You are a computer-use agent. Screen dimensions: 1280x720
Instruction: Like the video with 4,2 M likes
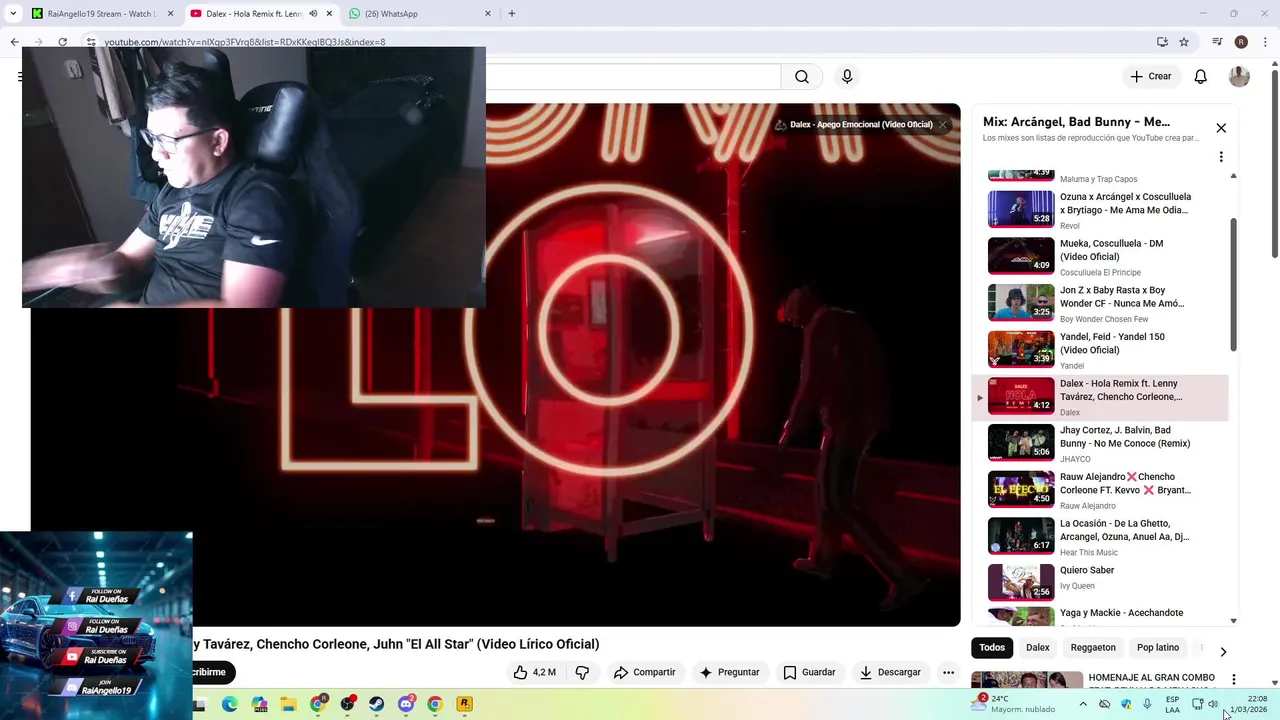pyautogui.click(x=534, y=672)
